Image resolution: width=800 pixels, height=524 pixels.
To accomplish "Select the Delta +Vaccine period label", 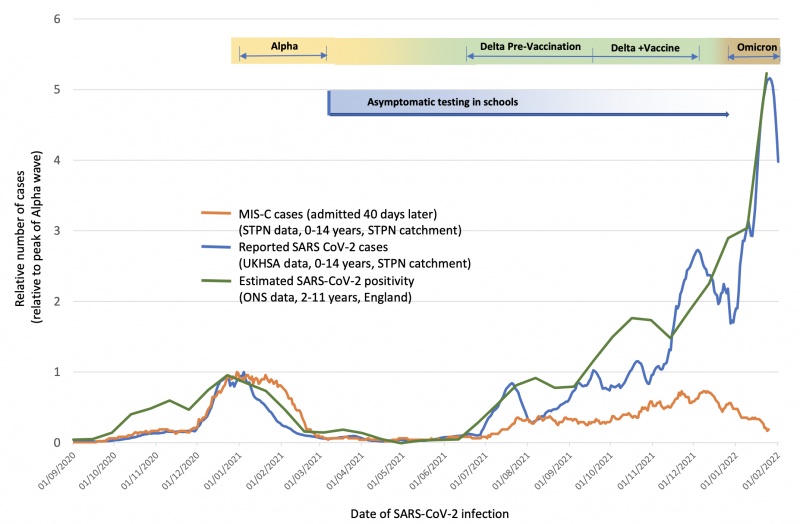I will [x=645, y=46].
